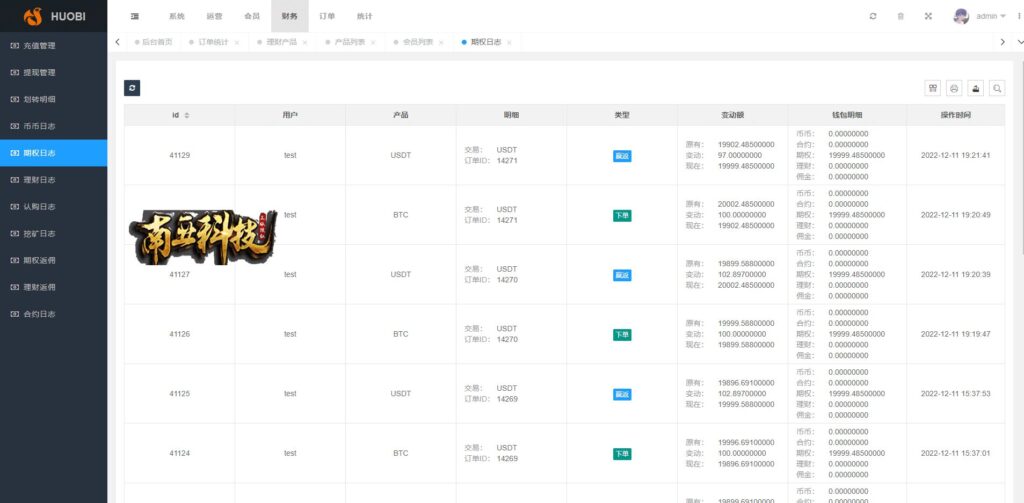Image resolution: width=1024 pixels, height=503 pixels.
Task: Open the 运营 top menu
Action: pyautogui.click(x=214, y=16)
